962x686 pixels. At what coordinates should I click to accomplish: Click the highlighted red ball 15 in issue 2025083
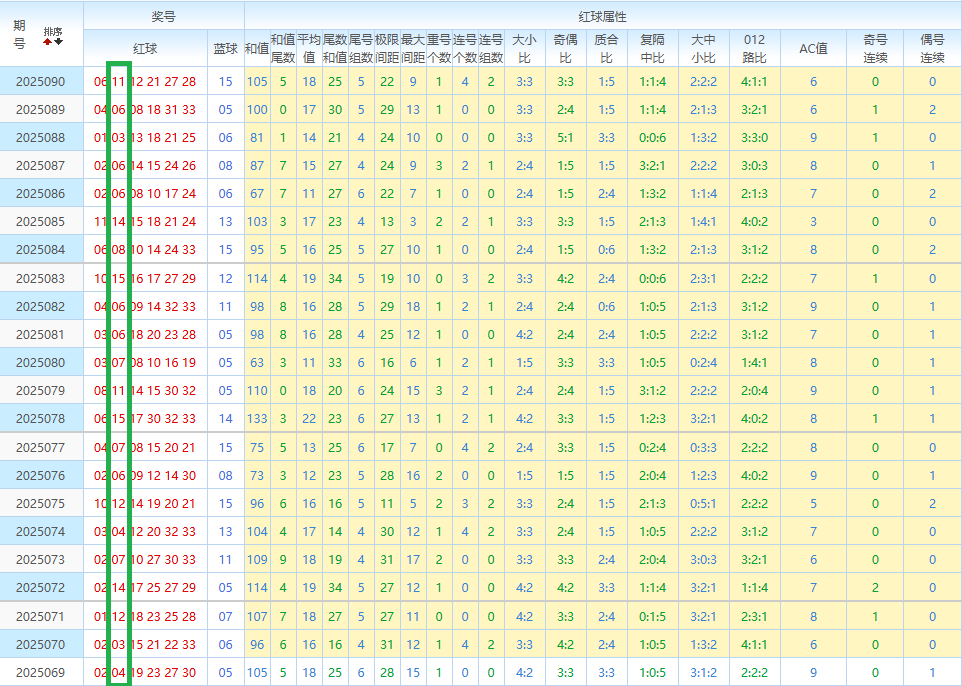(119, 279)
